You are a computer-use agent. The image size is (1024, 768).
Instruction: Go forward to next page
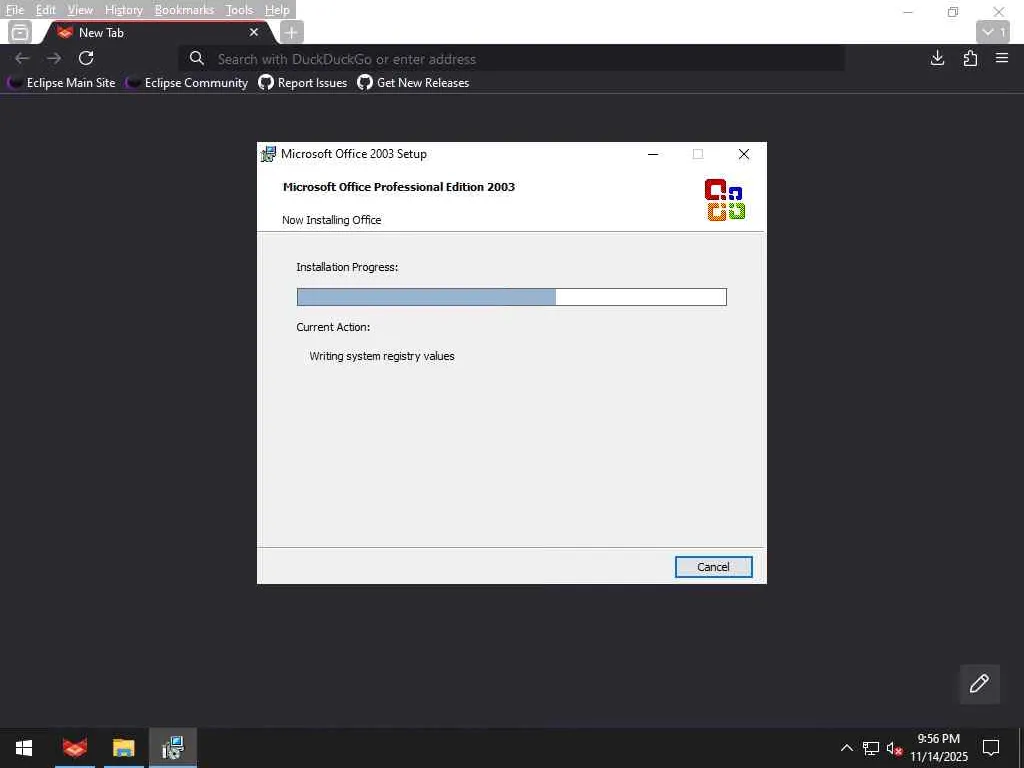54,58
